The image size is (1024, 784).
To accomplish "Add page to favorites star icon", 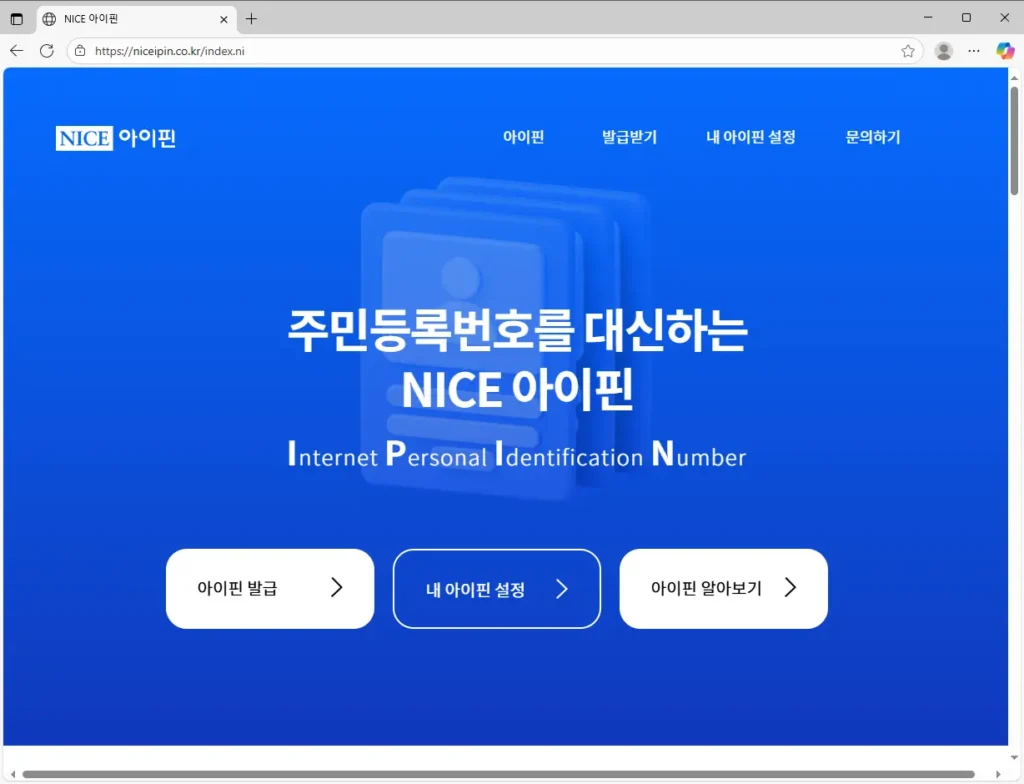I will (908, 51).
